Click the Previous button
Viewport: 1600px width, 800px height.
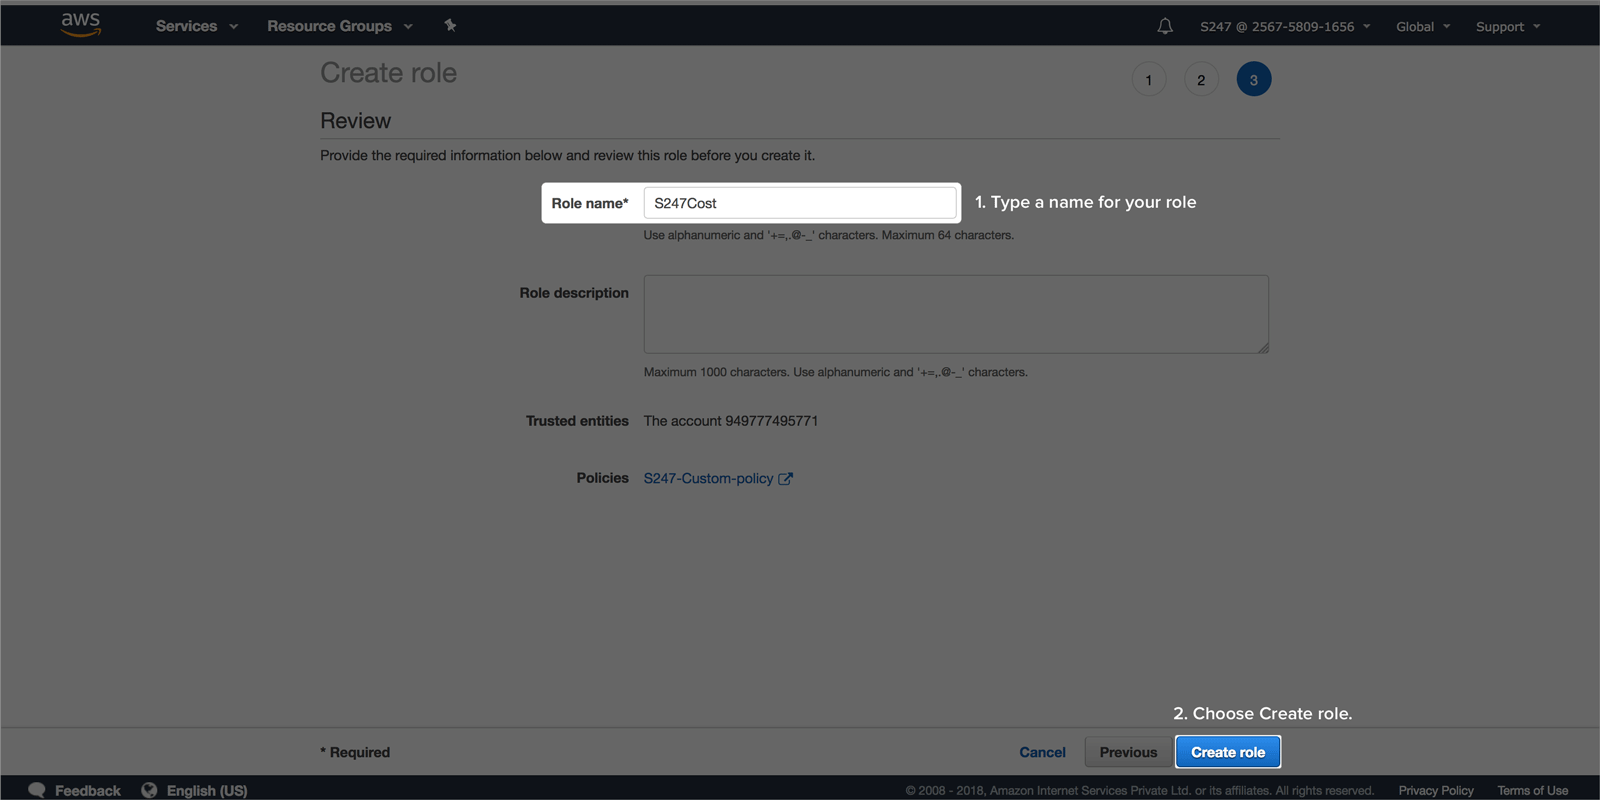point(1128,752)
